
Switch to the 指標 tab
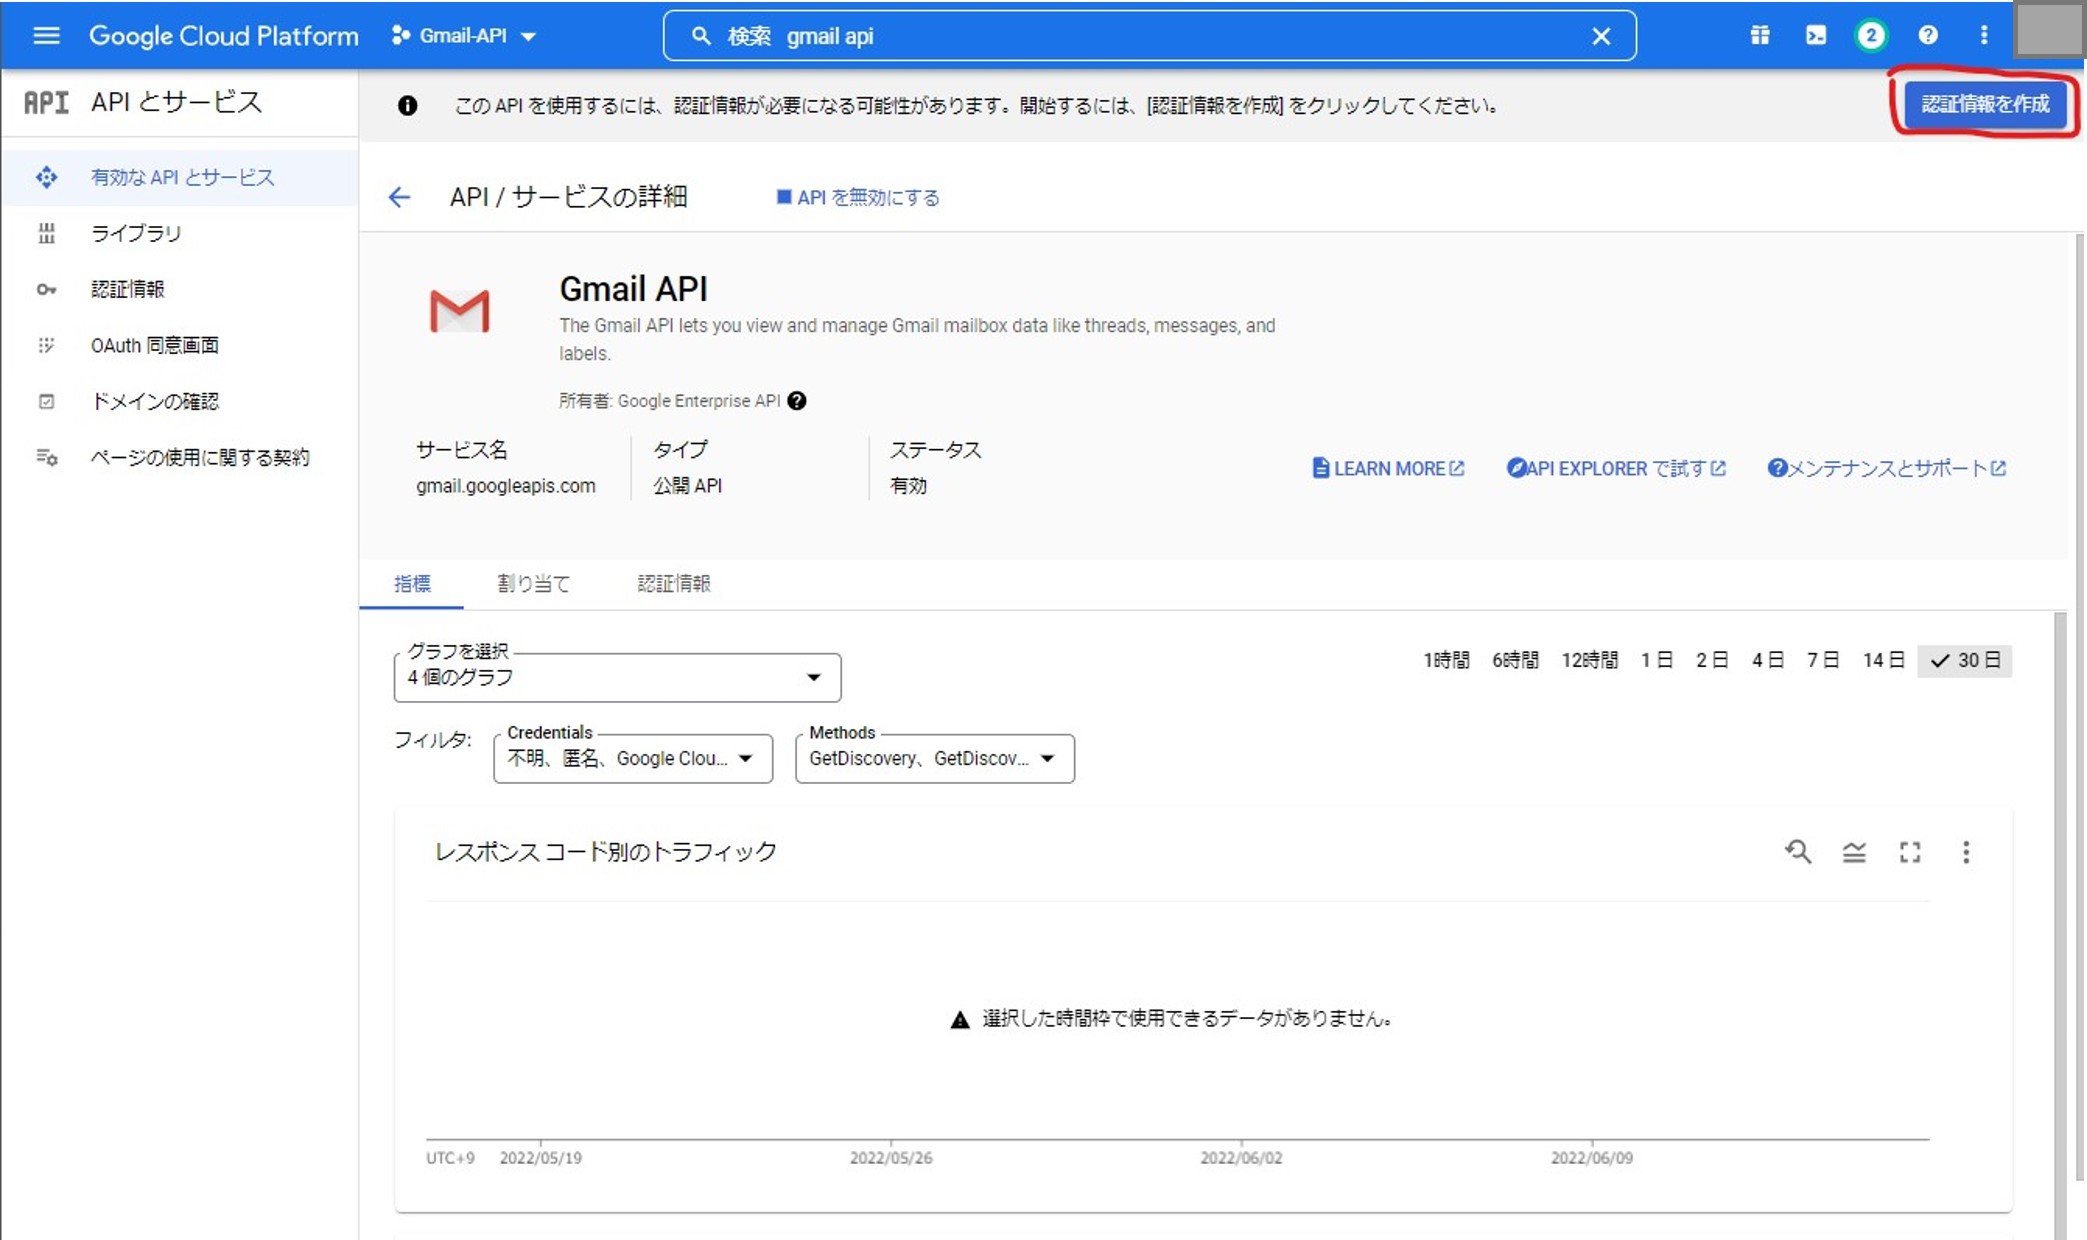click(412, 583)
